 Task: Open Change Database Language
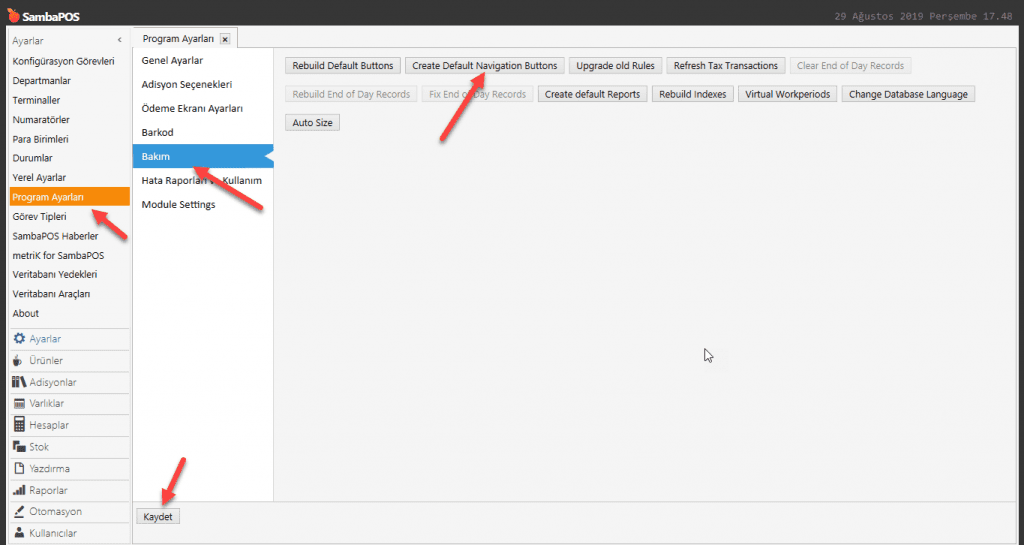coord(907,94)
